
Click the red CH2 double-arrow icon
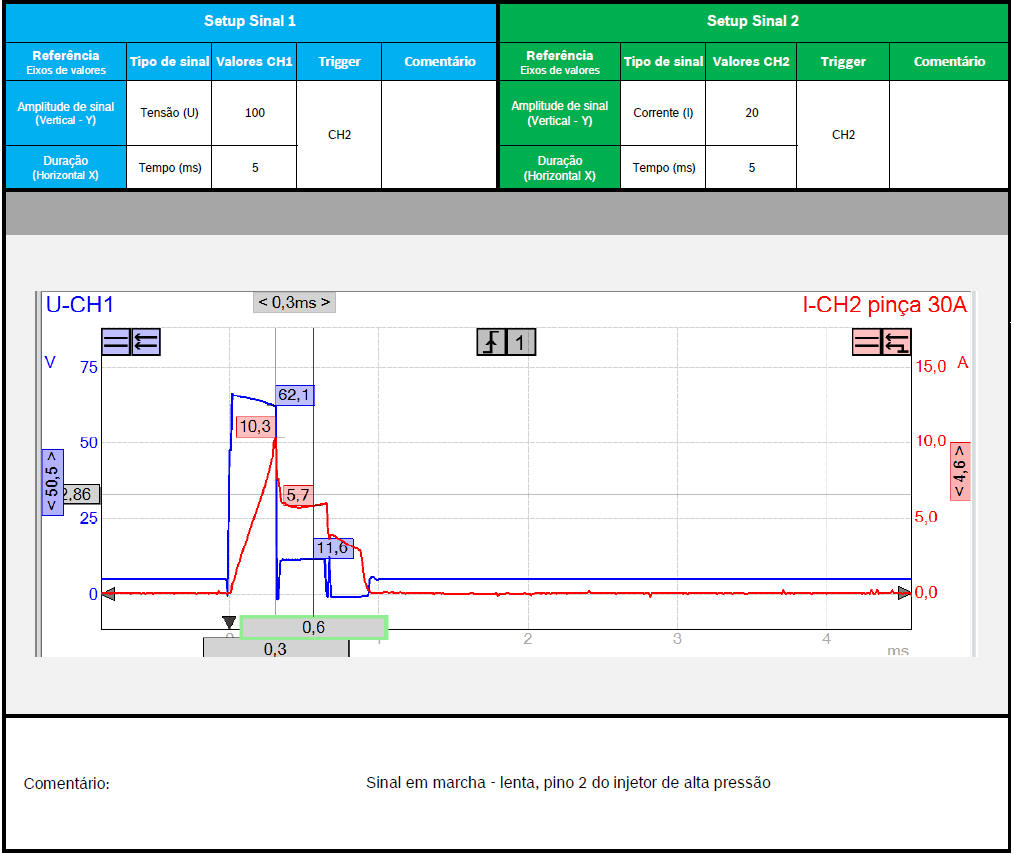point(896,342)
